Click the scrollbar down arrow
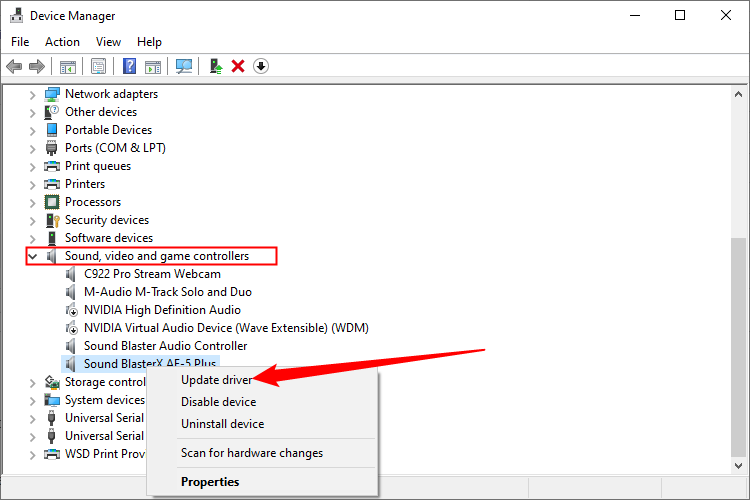 click(x=739, y=466)
